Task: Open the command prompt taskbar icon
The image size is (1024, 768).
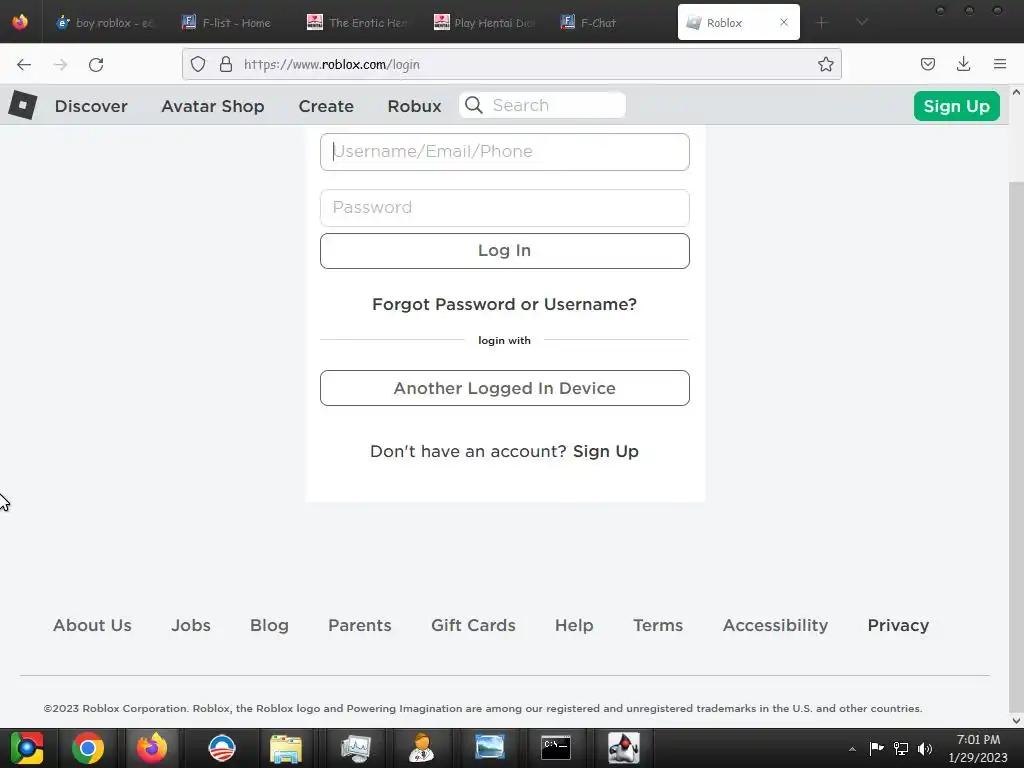Action: pos(556,748)
